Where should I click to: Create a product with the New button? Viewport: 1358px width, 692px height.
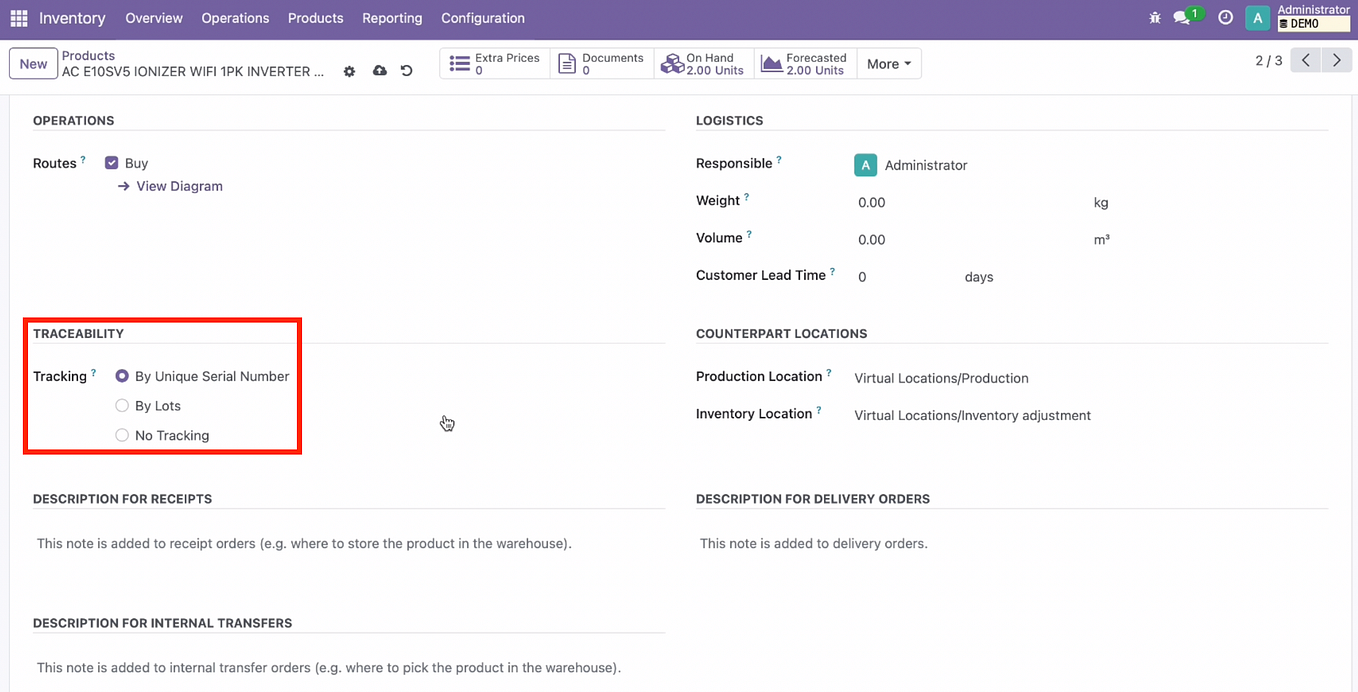coord(32,63)
